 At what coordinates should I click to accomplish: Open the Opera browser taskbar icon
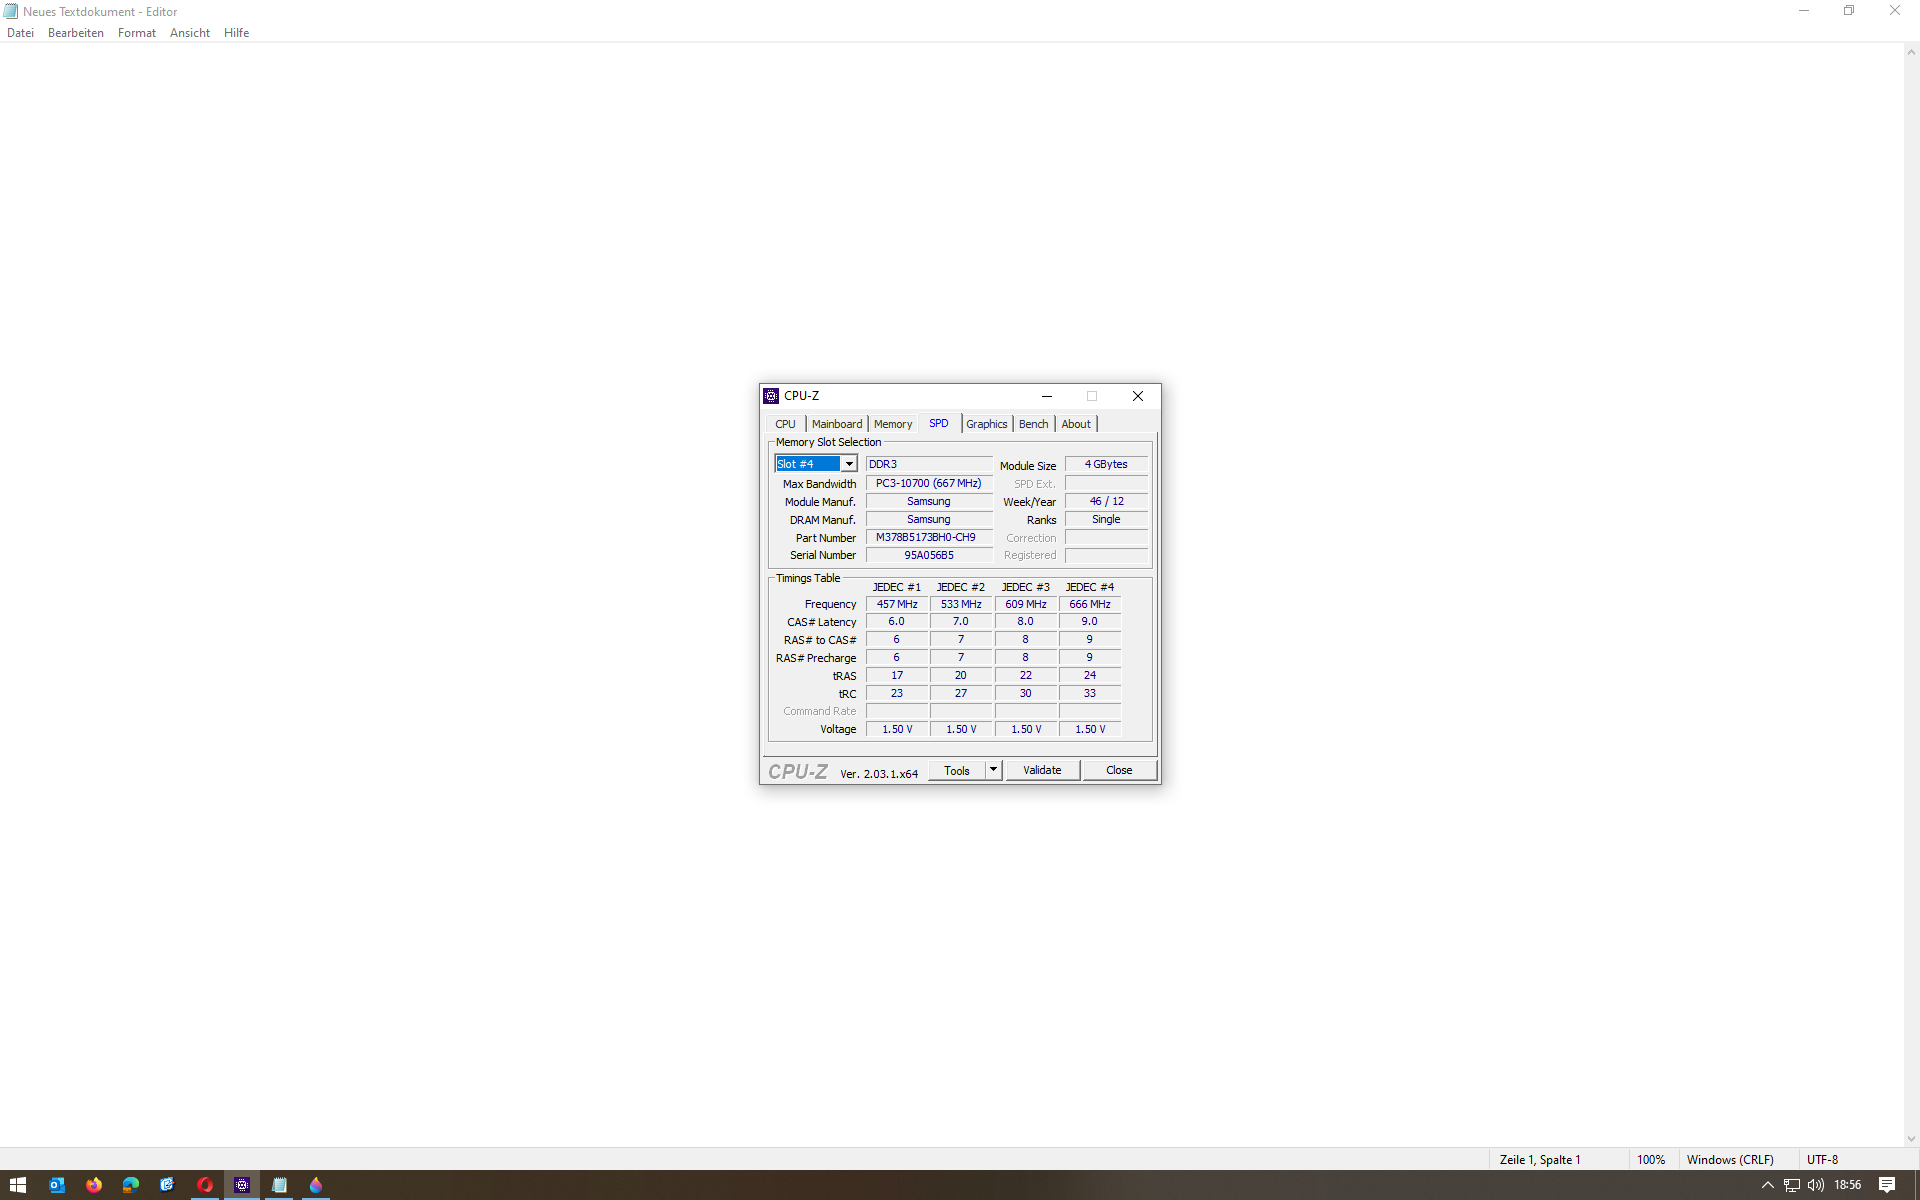[205, 1185]
